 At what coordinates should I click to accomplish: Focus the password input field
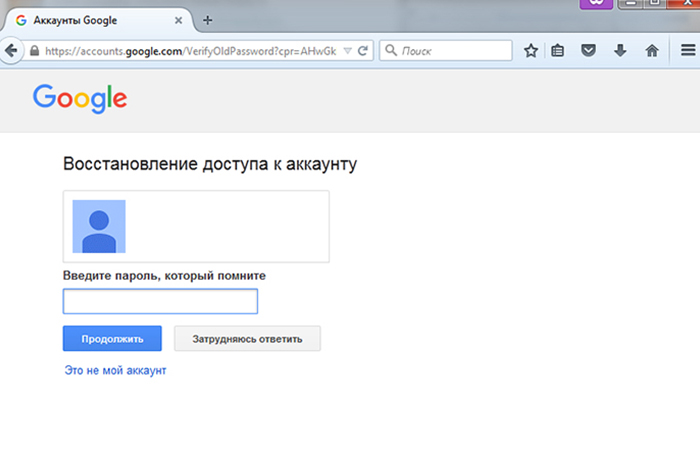point(160,301)
